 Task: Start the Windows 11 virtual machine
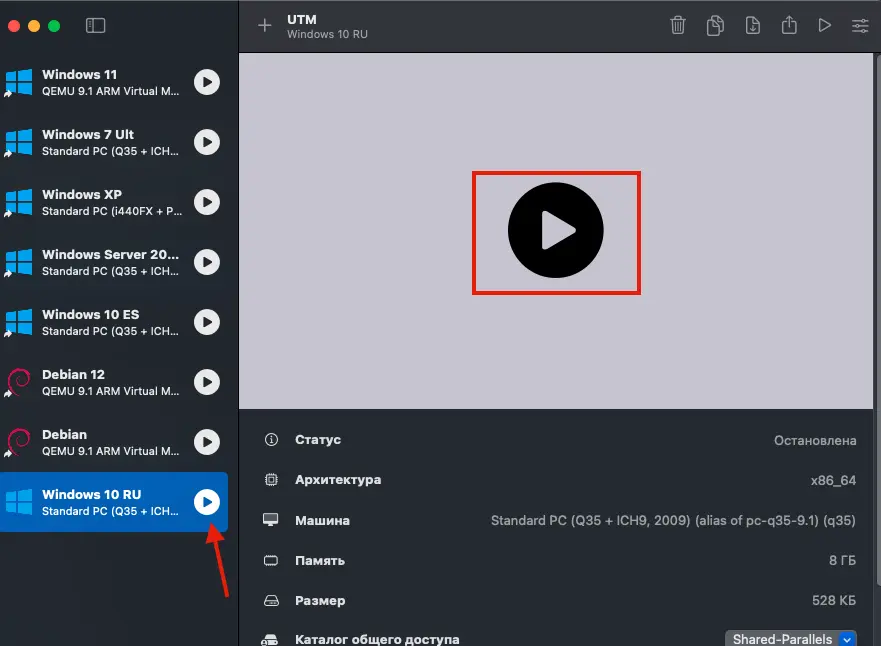[x=207, y=82]
